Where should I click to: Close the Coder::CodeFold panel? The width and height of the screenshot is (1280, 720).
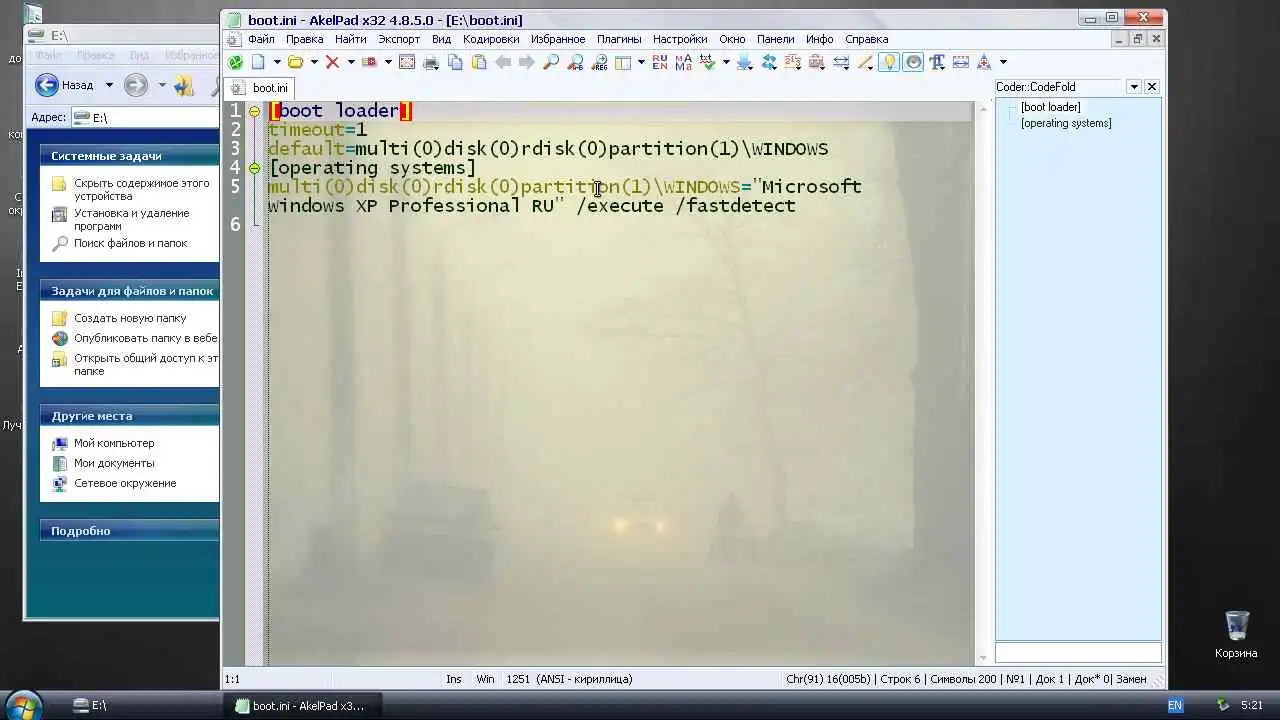(x=1152, y=87)
